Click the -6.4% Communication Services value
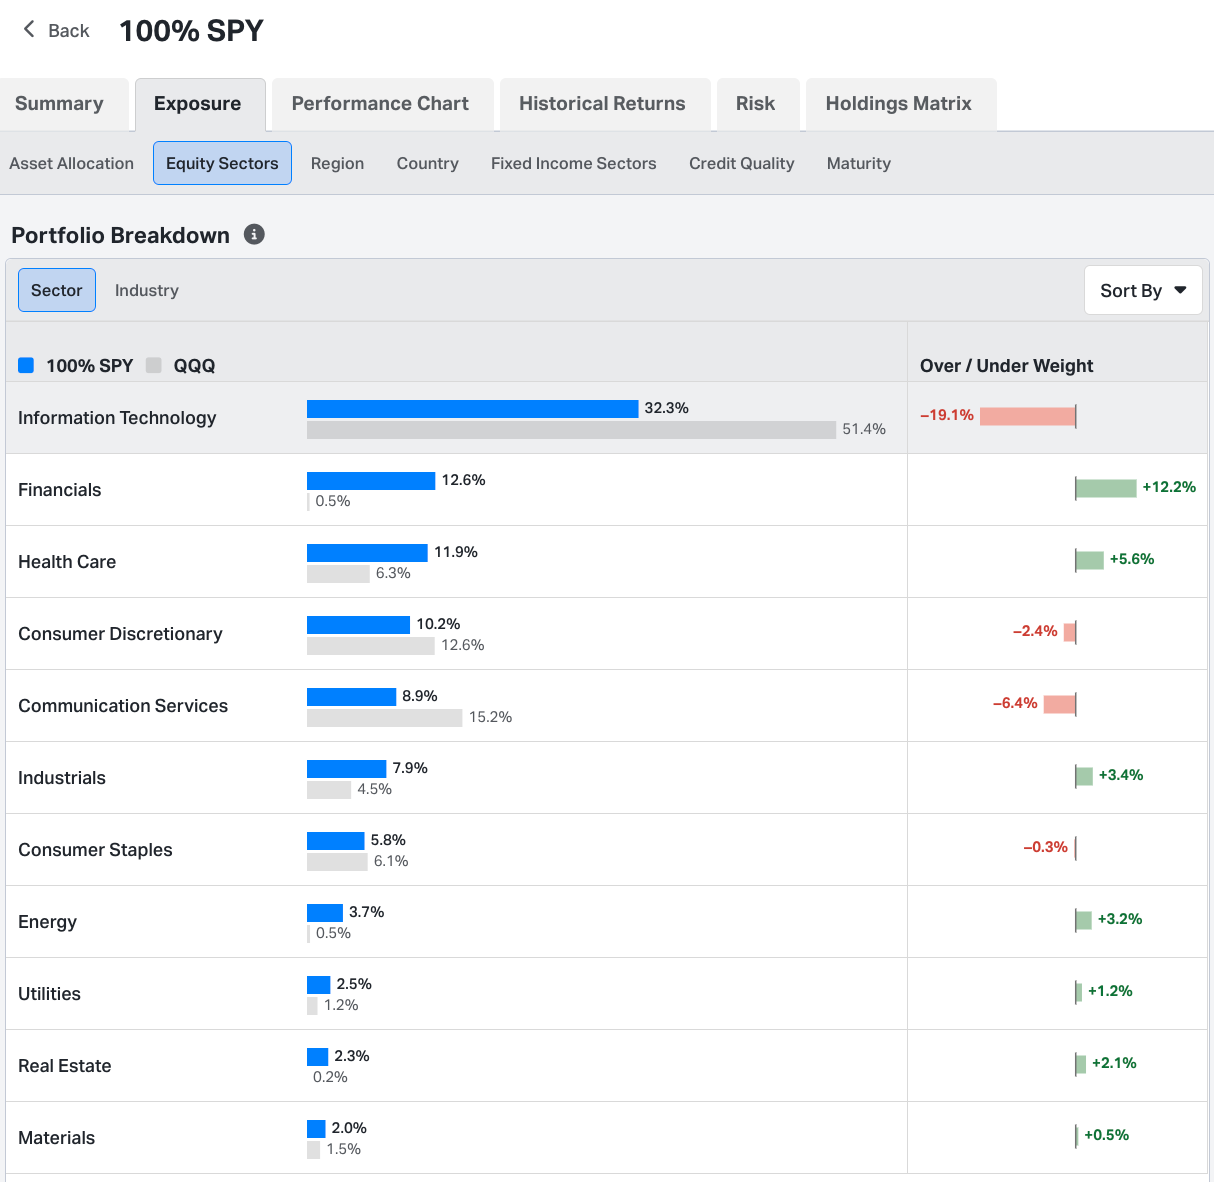Screen dimensions: 1214x1182 (1015, 703)
